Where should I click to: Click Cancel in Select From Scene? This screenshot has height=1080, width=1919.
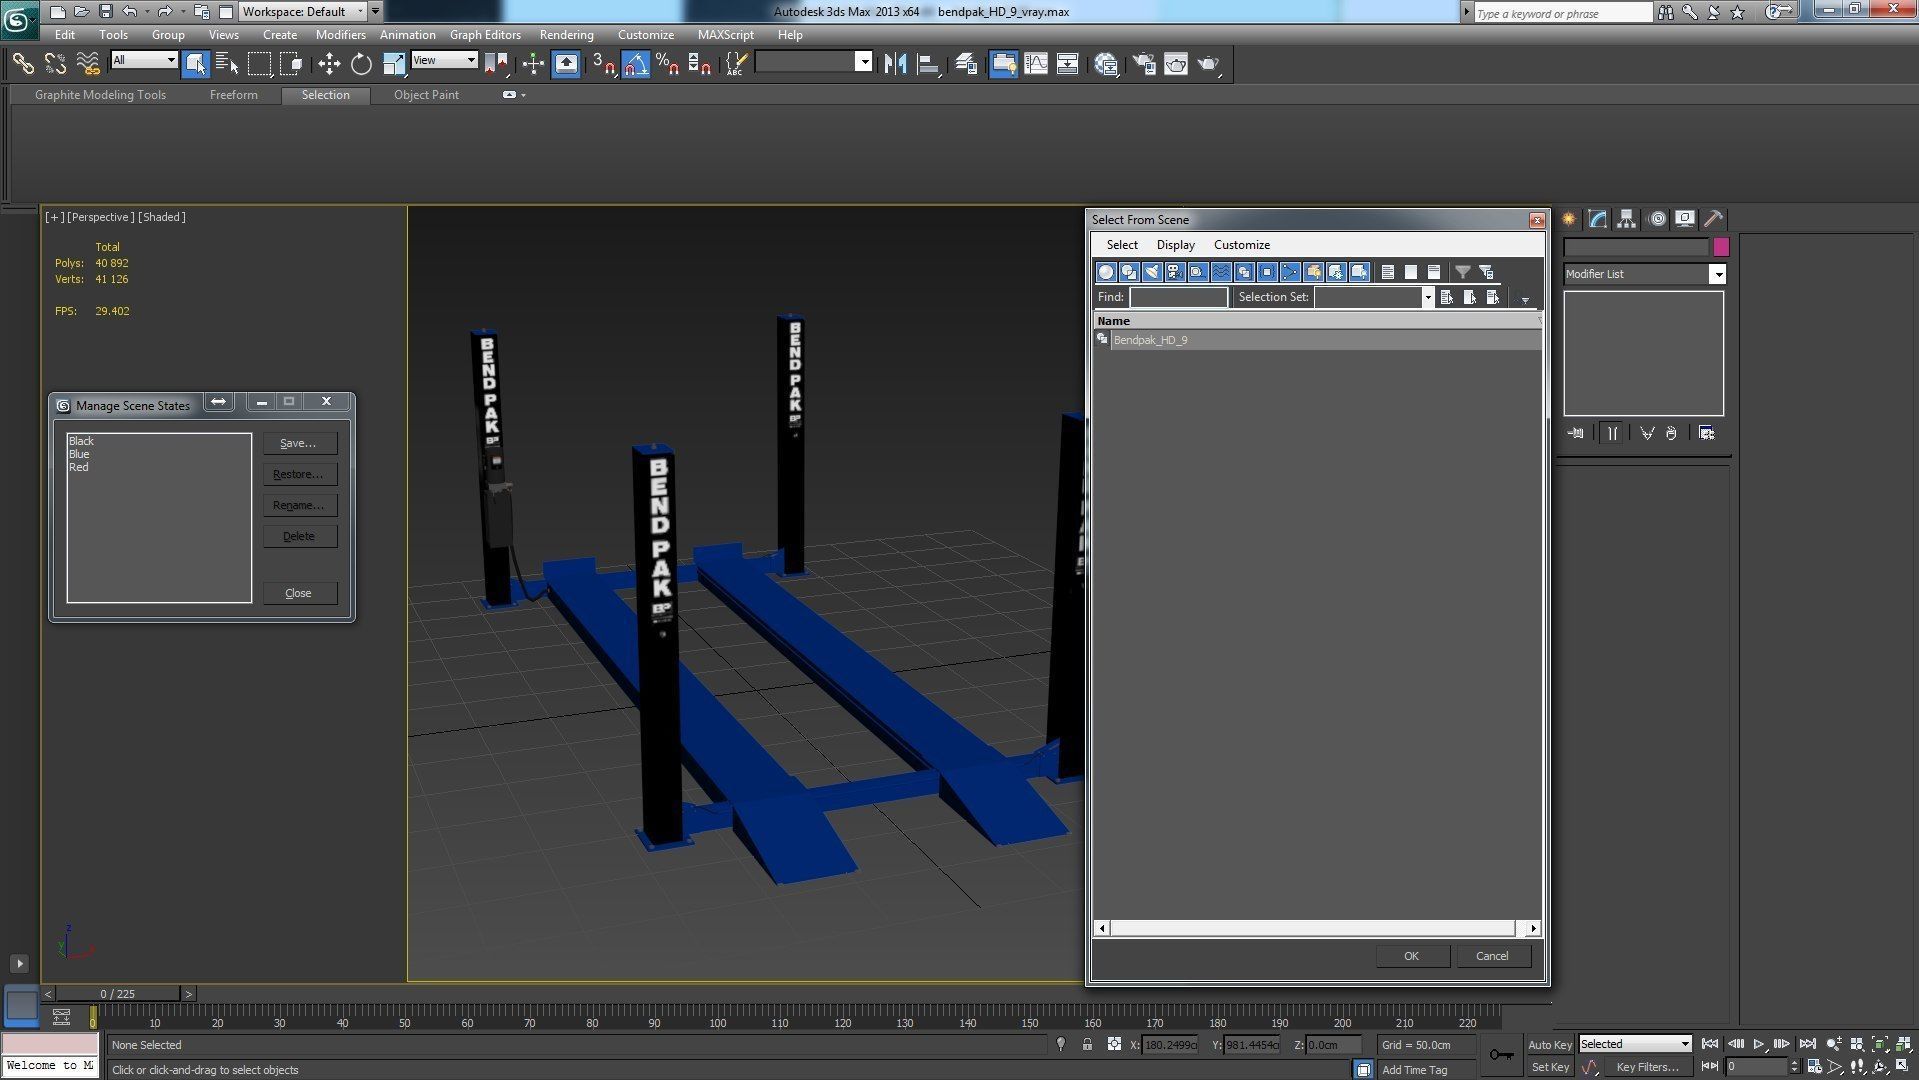[1492, 956]
